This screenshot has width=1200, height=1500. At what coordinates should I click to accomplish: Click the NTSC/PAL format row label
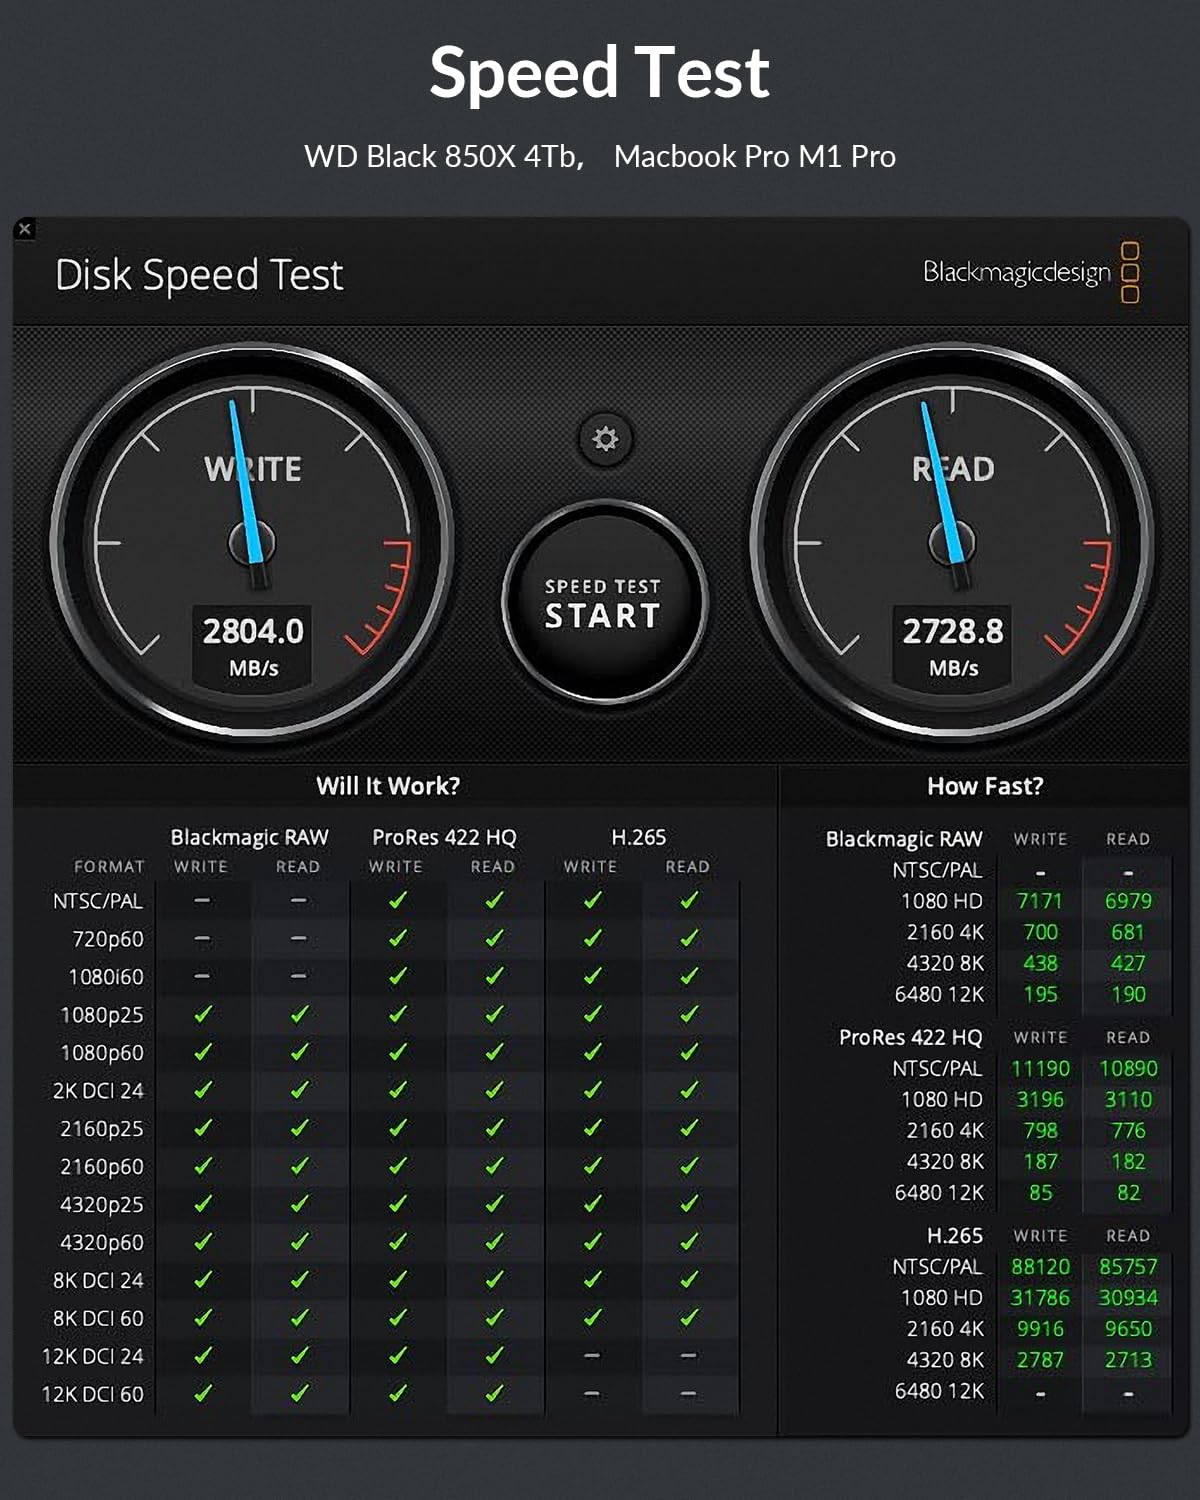pos(98,901)
